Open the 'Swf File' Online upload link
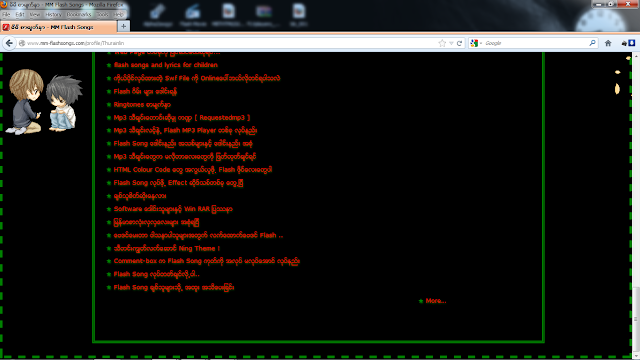Viewport: 640px width, 360px height. pyautogui.click(x=197, y=78)
